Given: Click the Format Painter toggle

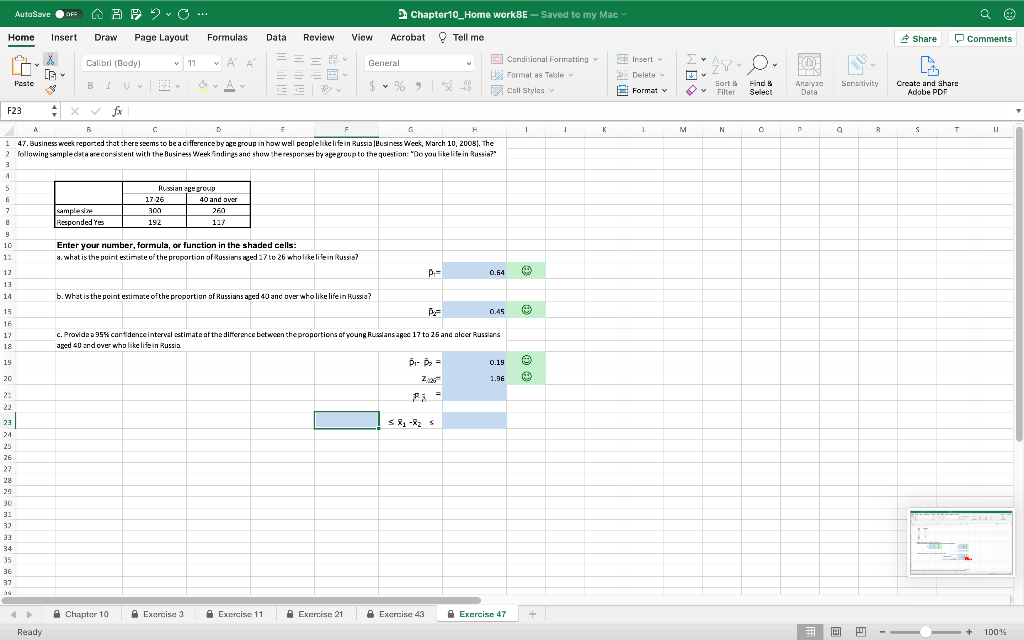Looking at the screenshot, I should click(50, 89).
